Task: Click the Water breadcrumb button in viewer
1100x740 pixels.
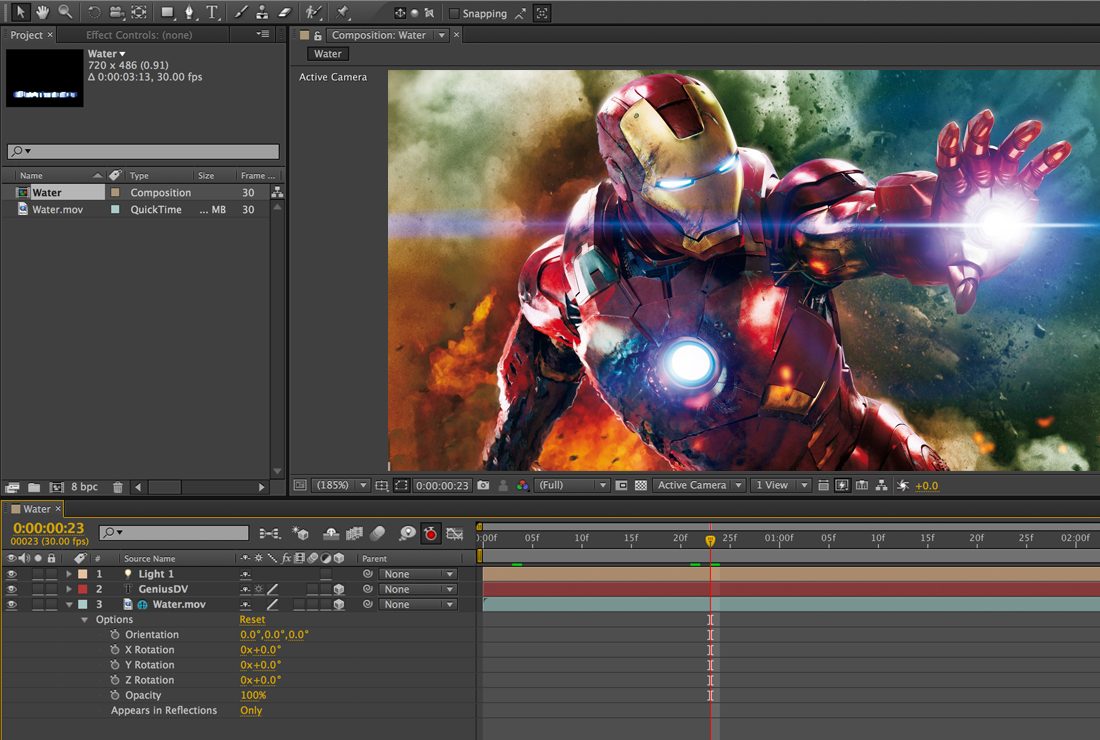Action: pyautogui.click(x=328, y=54)
